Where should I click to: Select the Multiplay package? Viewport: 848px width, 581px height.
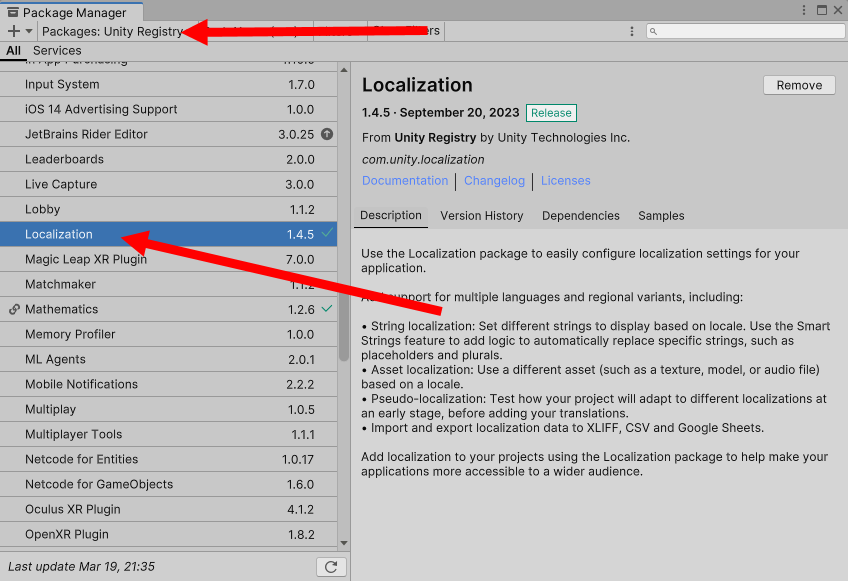pyautogui.click(x=168, y=409)
